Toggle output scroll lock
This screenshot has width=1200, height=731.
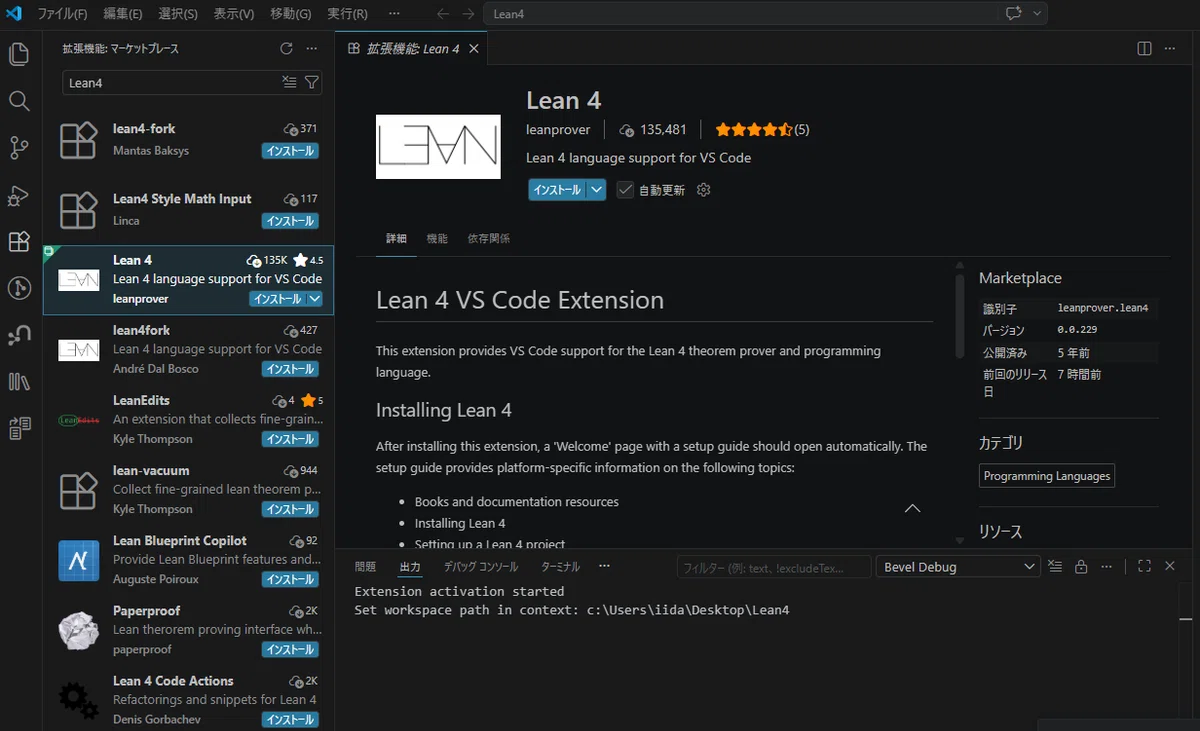(1081, 566)
